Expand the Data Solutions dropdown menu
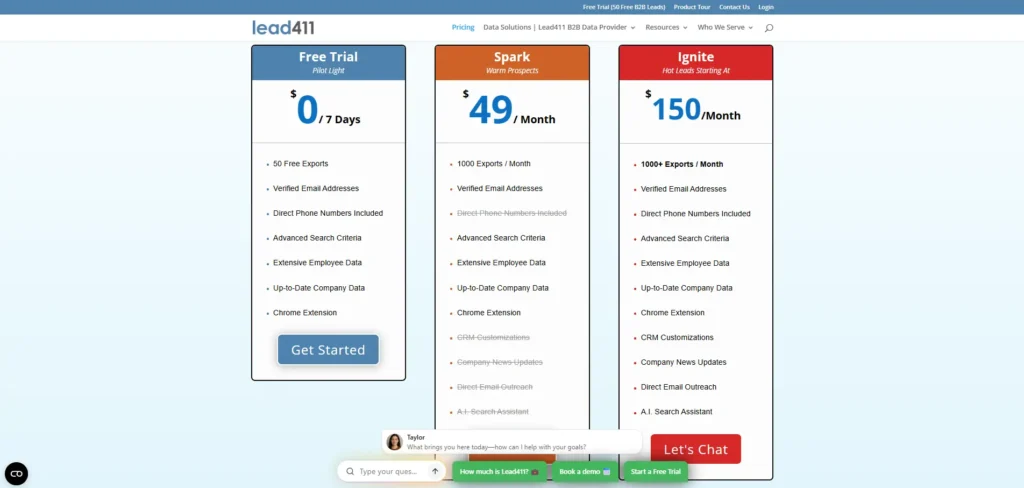The width and height of the screenshot is (1024, 488). point(559,27)
